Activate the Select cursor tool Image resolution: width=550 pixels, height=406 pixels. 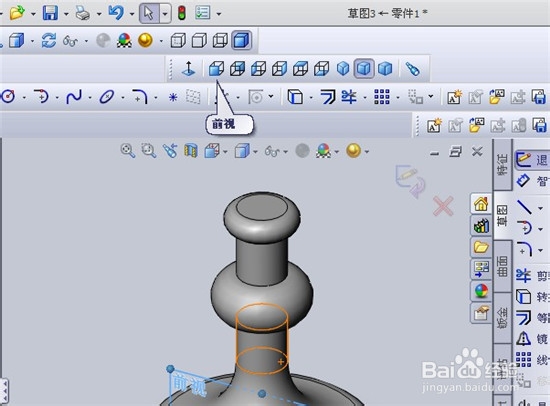point(149,13)
